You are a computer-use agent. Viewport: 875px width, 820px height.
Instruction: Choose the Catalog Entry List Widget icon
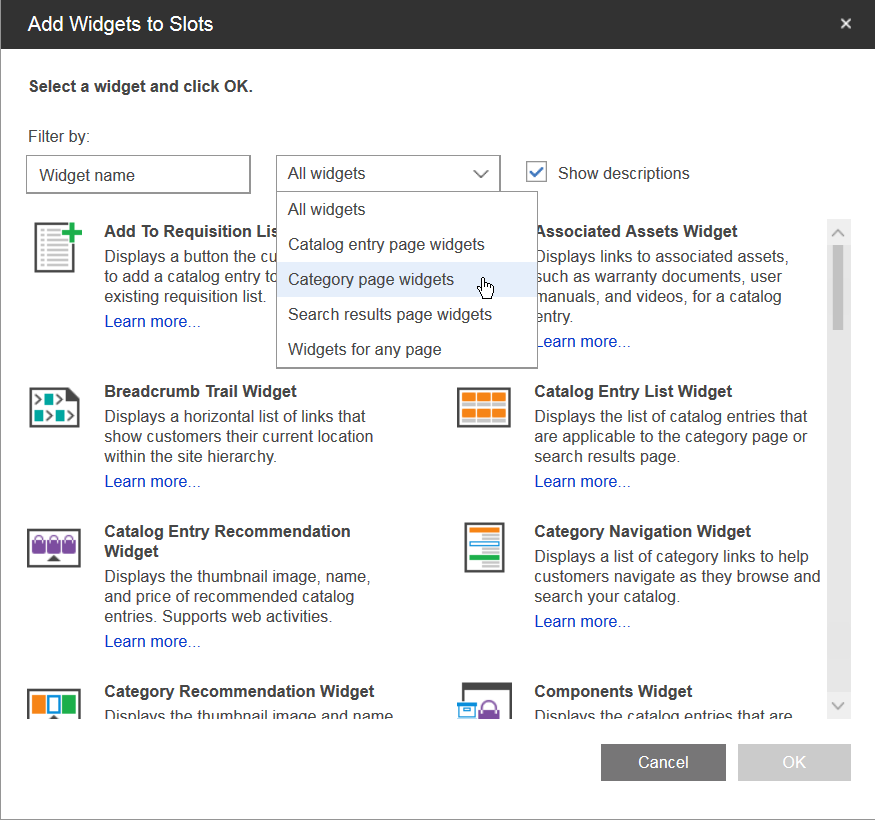[x=484, y=407]
